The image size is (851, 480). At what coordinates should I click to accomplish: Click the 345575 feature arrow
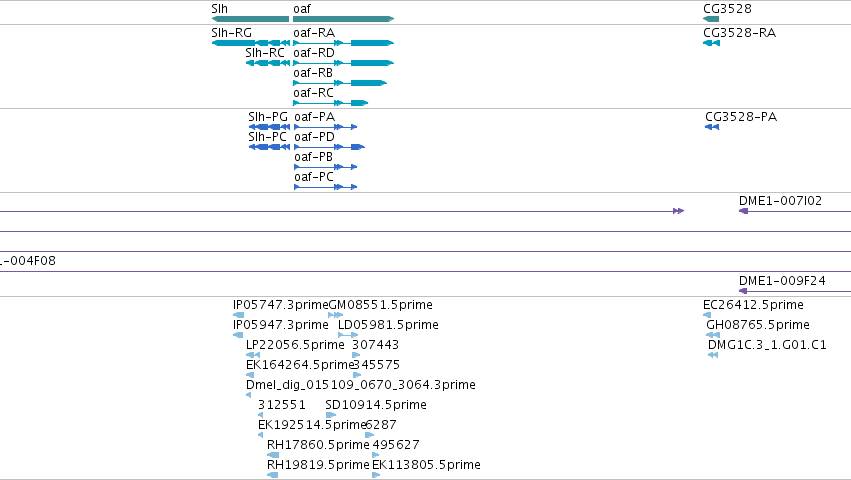click(x=357, y=375)
